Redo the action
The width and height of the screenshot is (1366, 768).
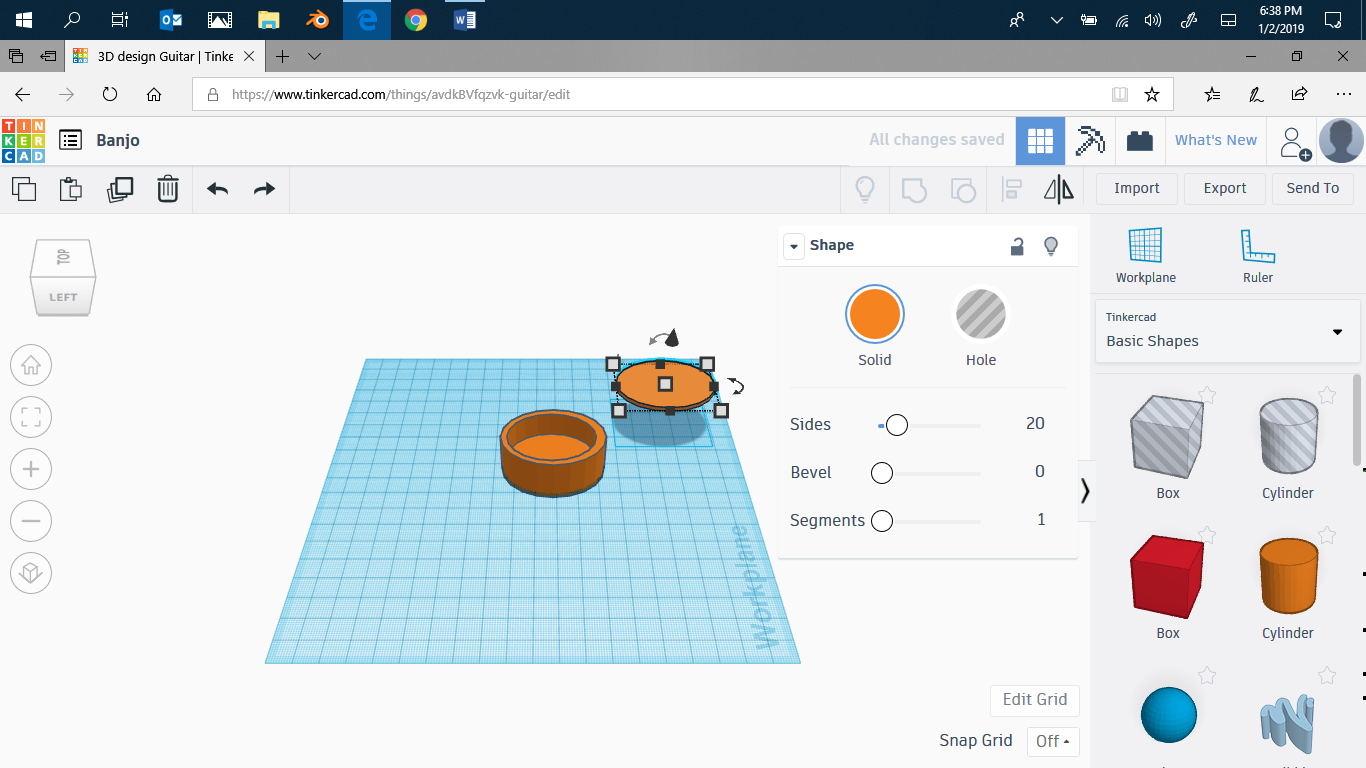coord(264,189)
